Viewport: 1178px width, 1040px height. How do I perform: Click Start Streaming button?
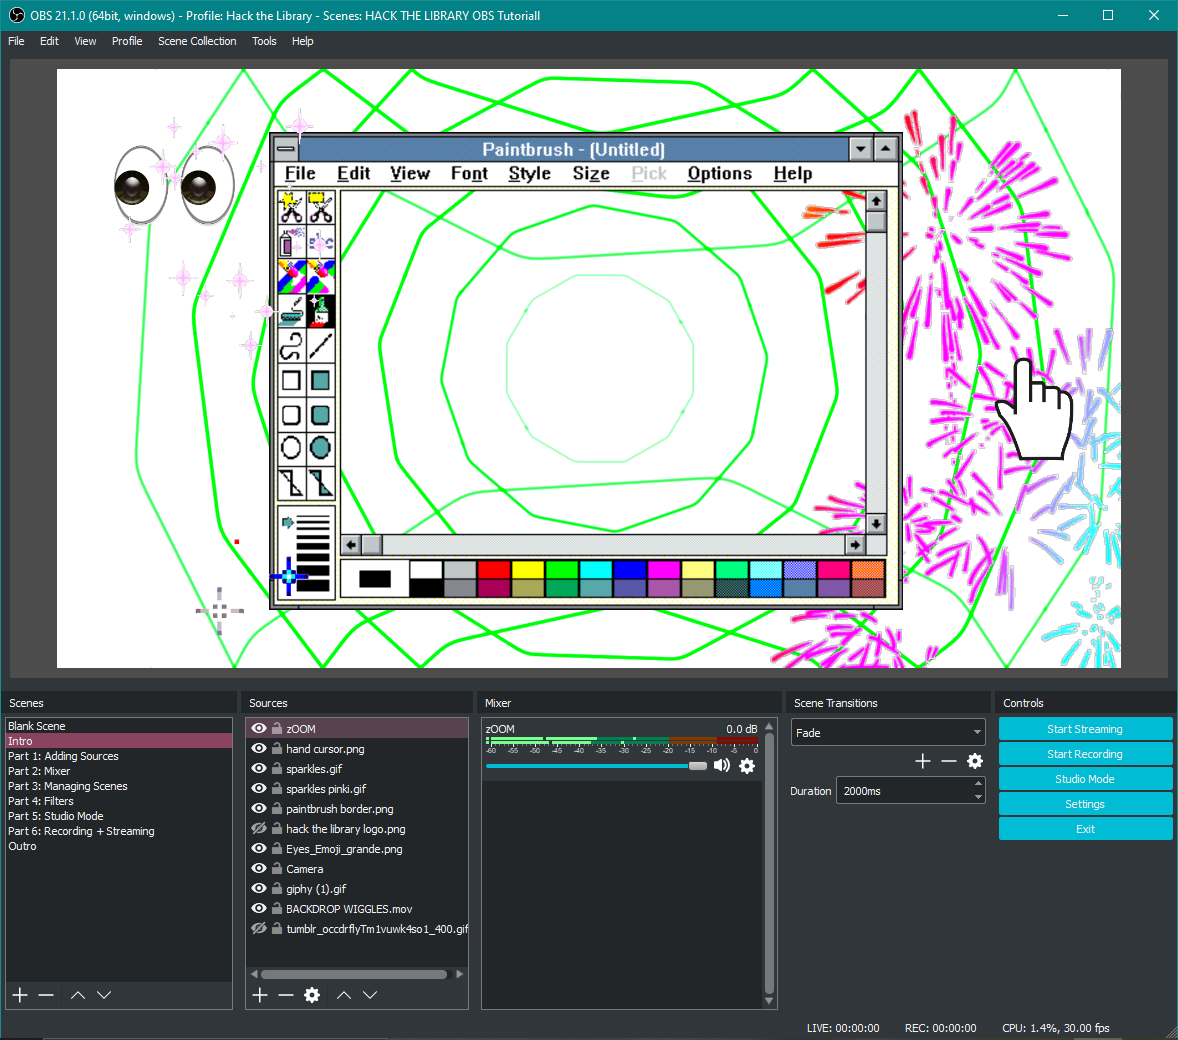pyautogui.click(x=1085, y=729)
